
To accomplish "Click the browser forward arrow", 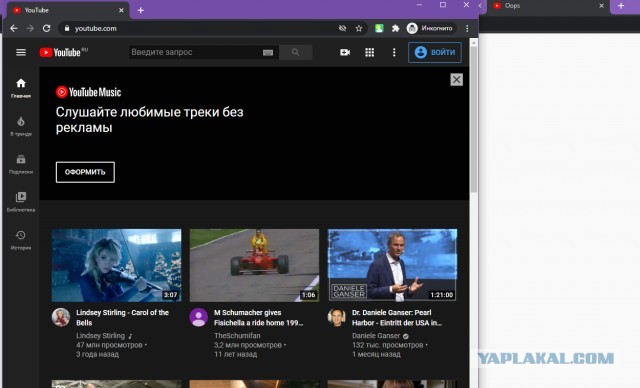I will (x=30, y=28).
